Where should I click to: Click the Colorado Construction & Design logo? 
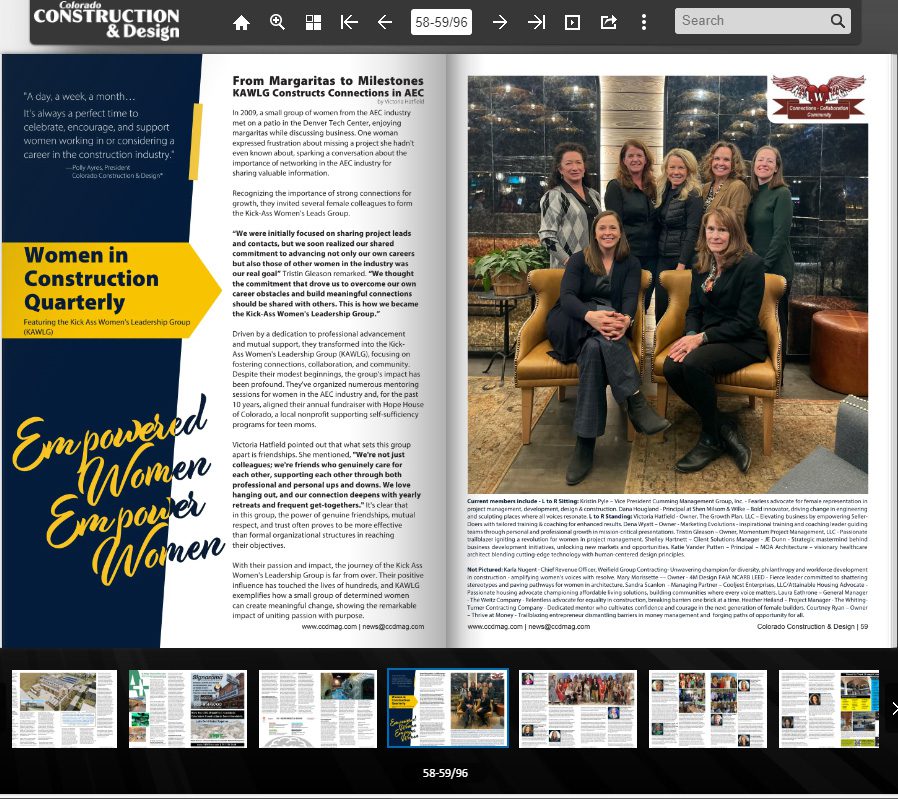pos(107,21)
